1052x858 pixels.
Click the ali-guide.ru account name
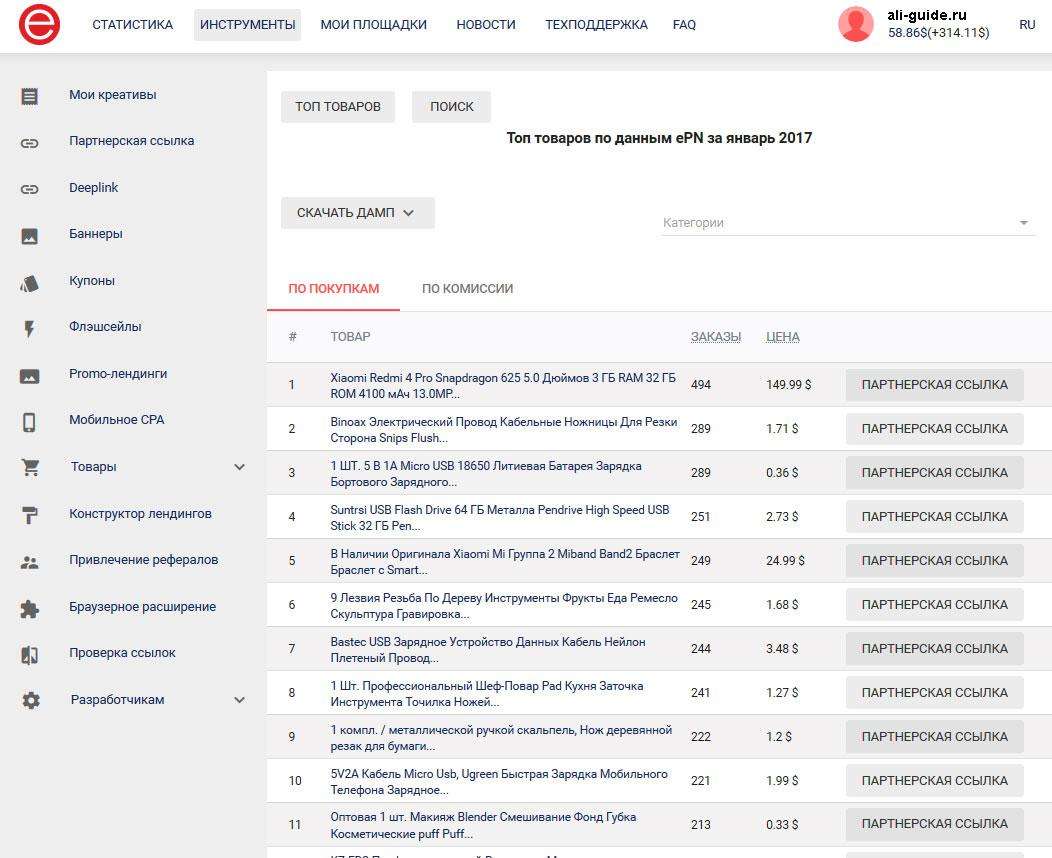[x=927, y=15]
